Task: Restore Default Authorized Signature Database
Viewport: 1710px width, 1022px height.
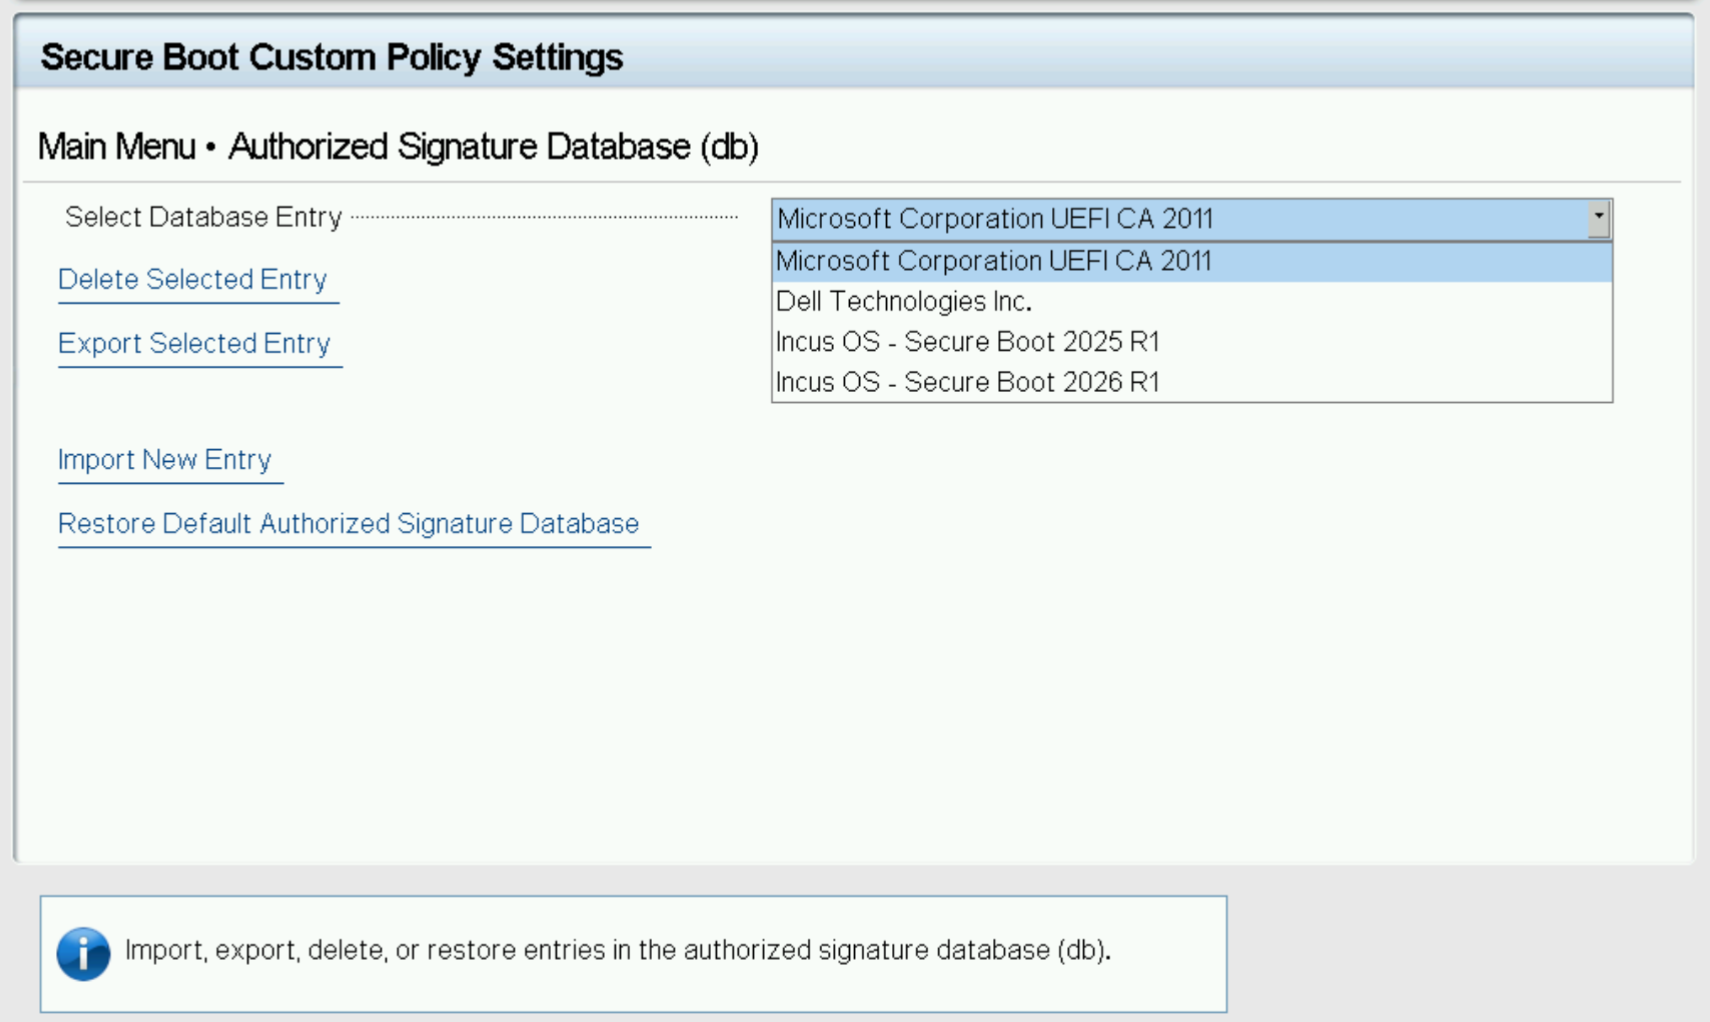Action: tap(348, 524)
